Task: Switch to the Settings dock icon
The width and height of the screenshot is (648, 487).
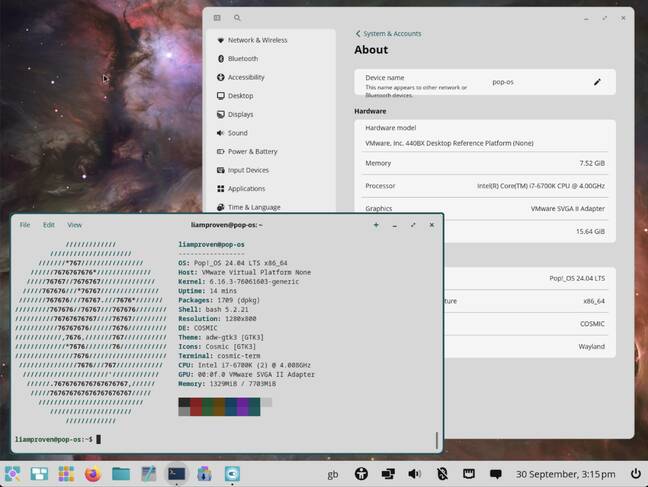Action: click(x=232, y=474)
